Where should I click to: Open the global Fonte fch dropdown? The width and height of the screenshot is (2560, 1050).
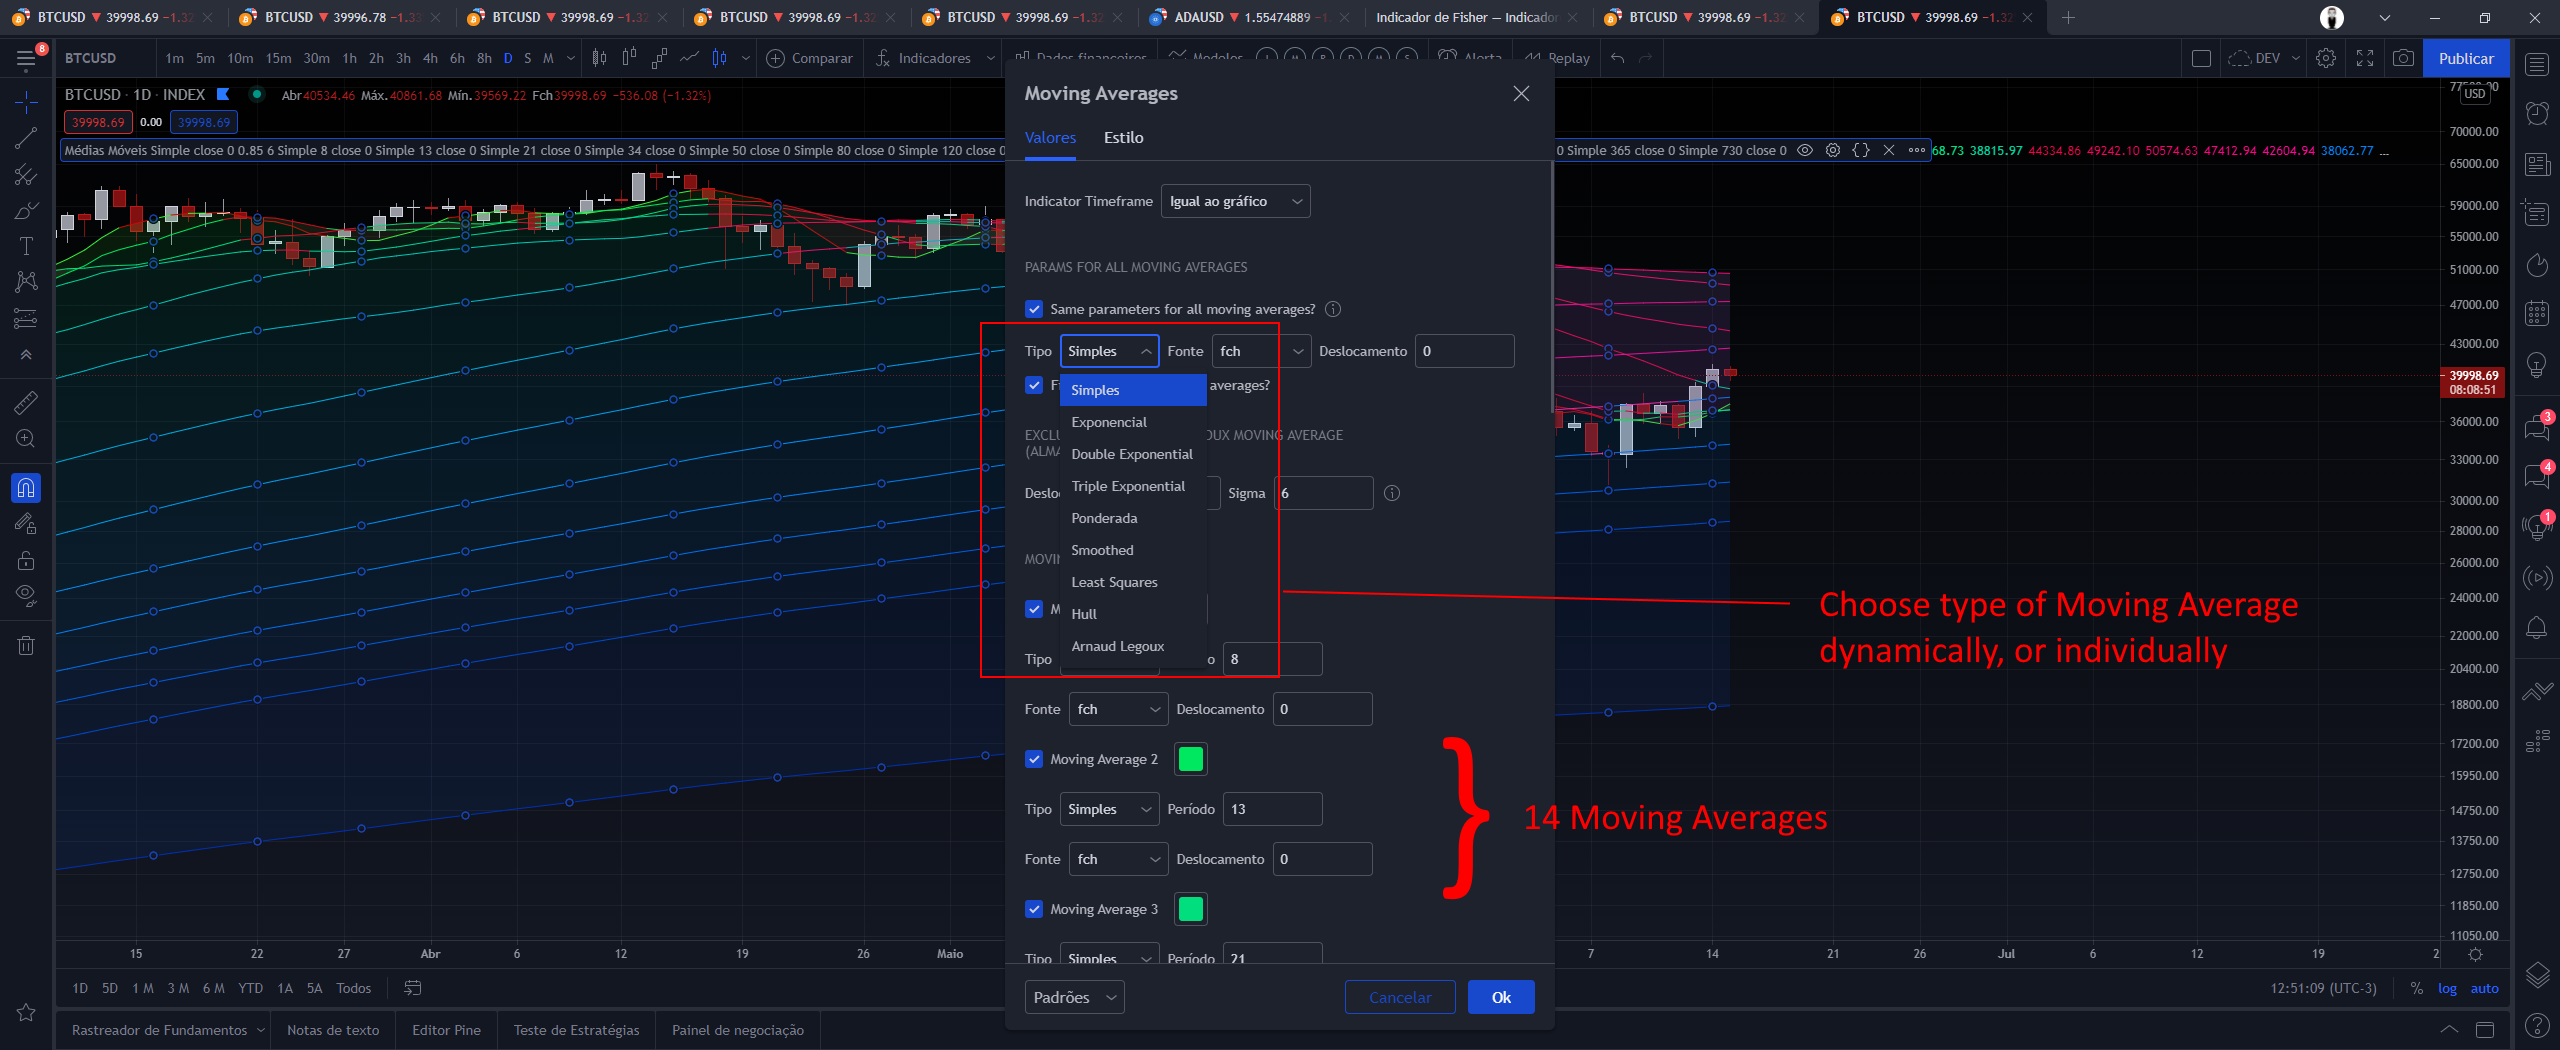point(1261,351)
